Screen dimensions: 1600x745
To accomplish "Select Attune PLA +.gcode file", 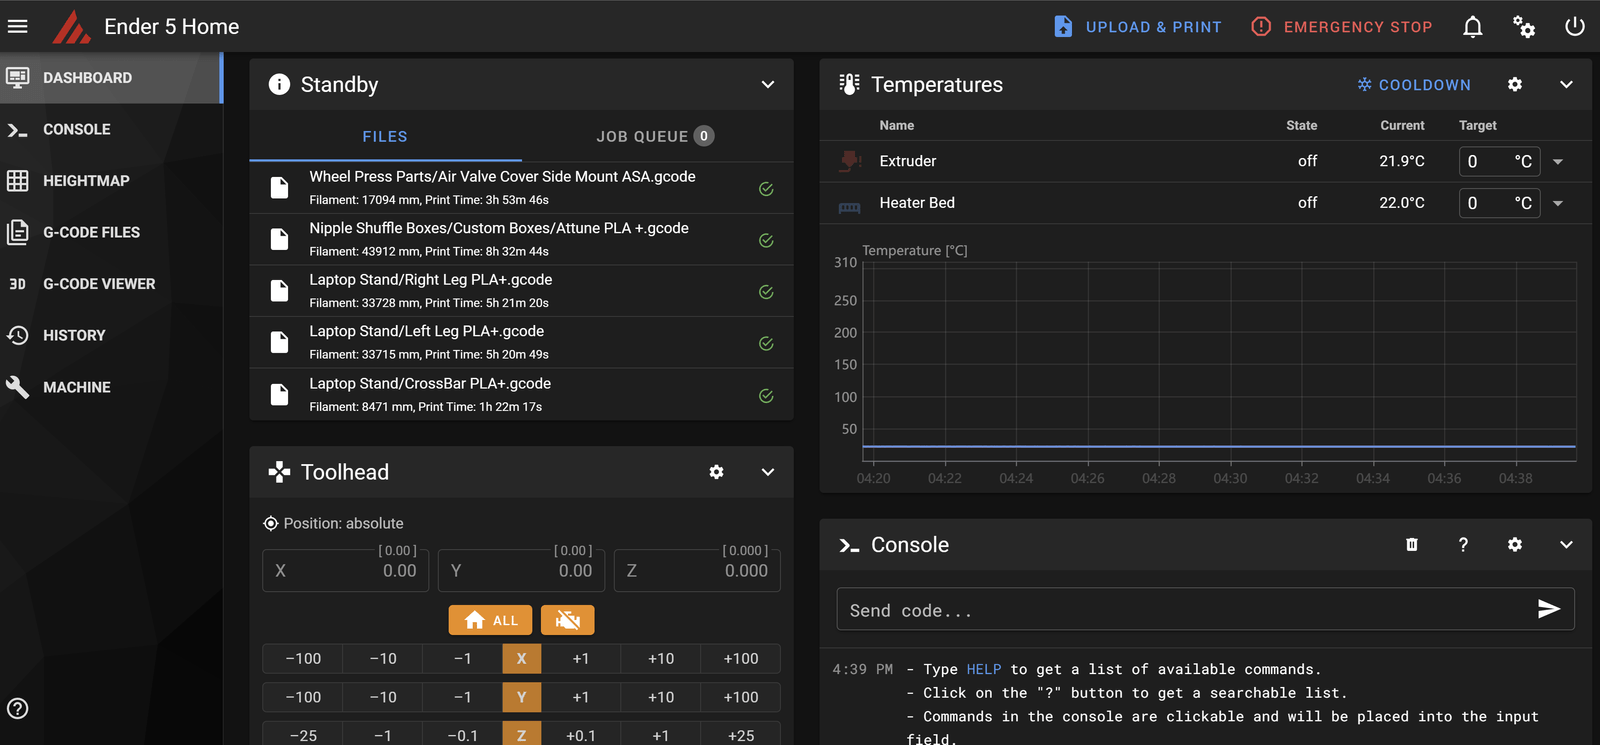I will click(x=521, y=240).
